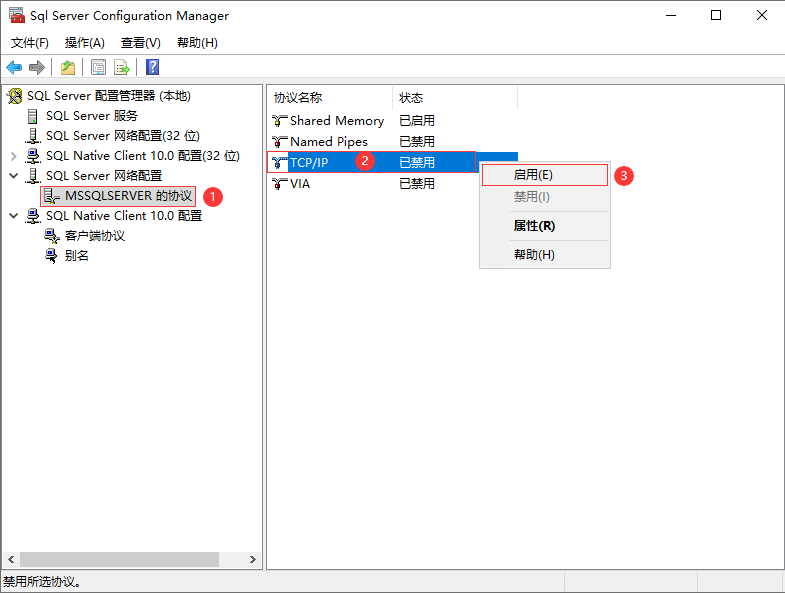Open the 帮助(H) menu in menu bar
Screen dimensions: 785x593
[197, 43]
